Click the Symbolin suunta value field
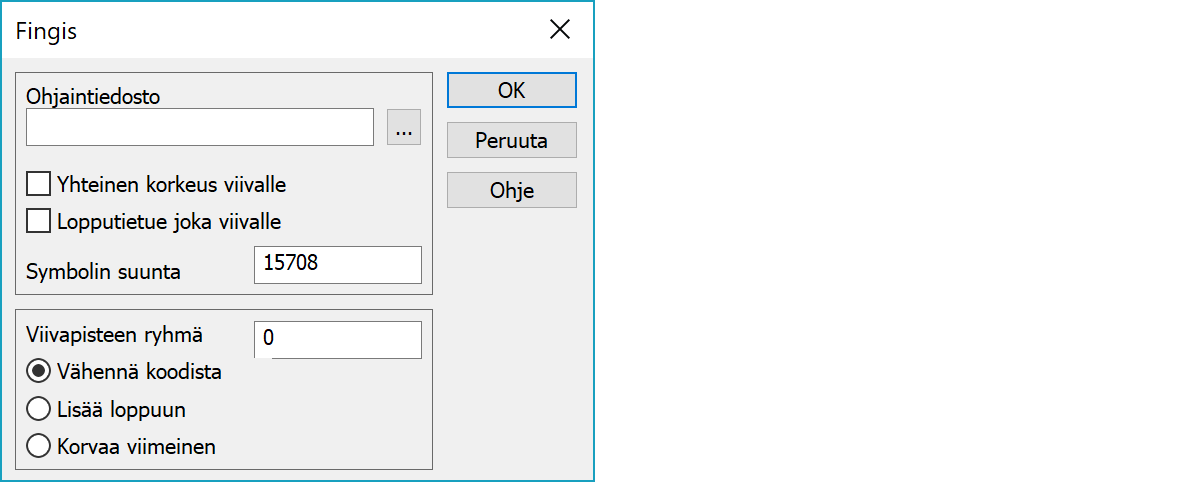This screenshot has width=1200, height=482. [337, 265]
